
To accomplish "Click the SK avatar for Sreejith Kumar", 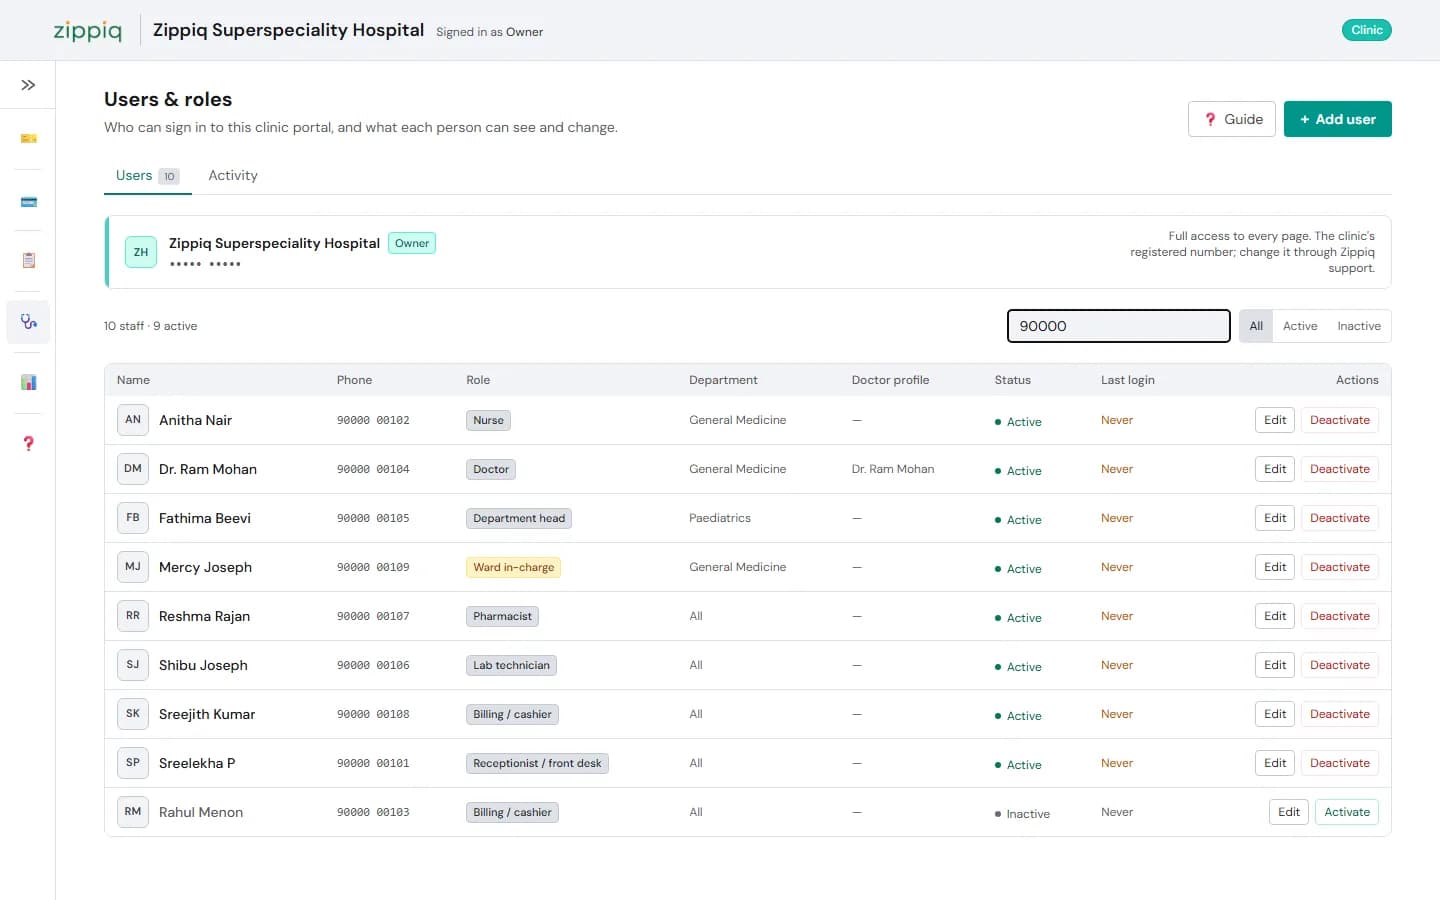I will [x=133, y=714].
